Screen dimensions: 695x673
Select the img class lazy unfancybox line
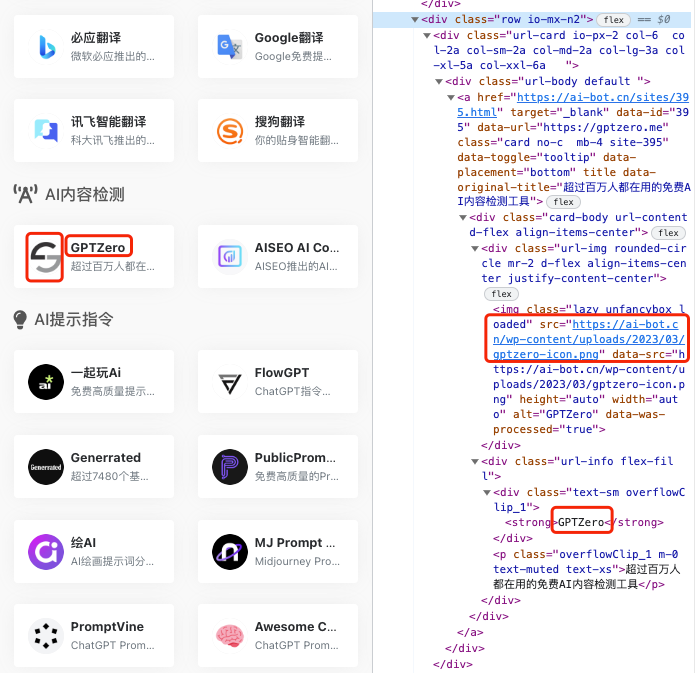(589, 369)
